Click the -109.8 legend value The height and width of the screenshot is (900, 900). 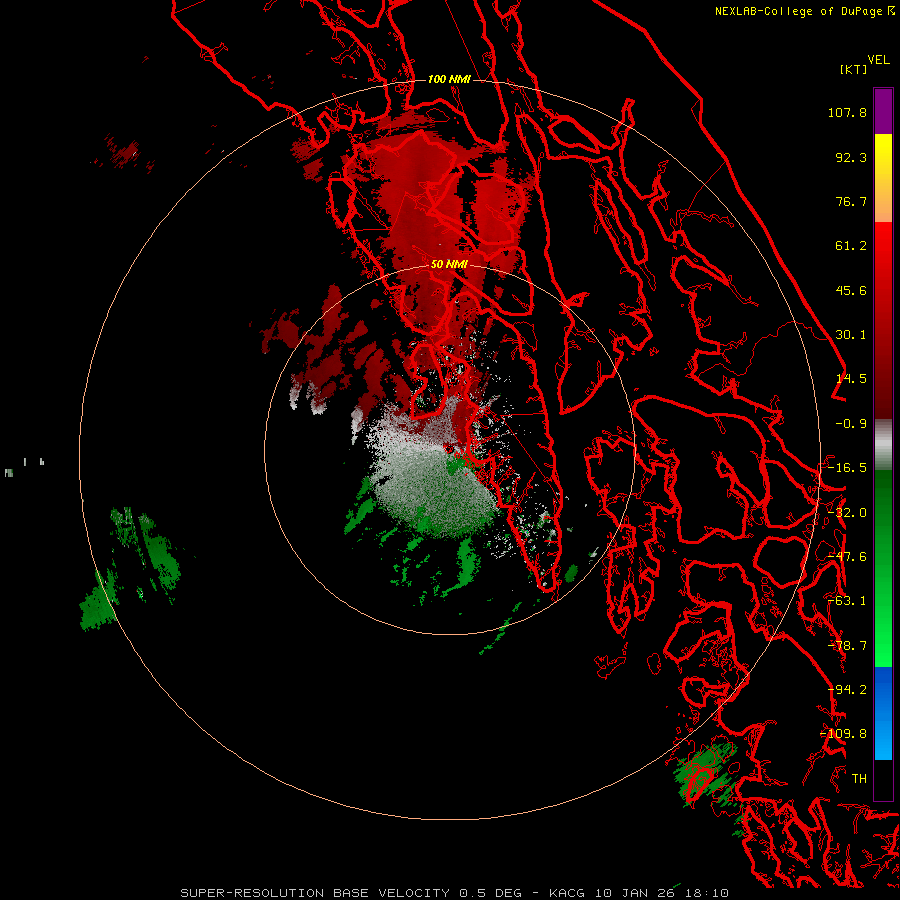tap(843, 734)
